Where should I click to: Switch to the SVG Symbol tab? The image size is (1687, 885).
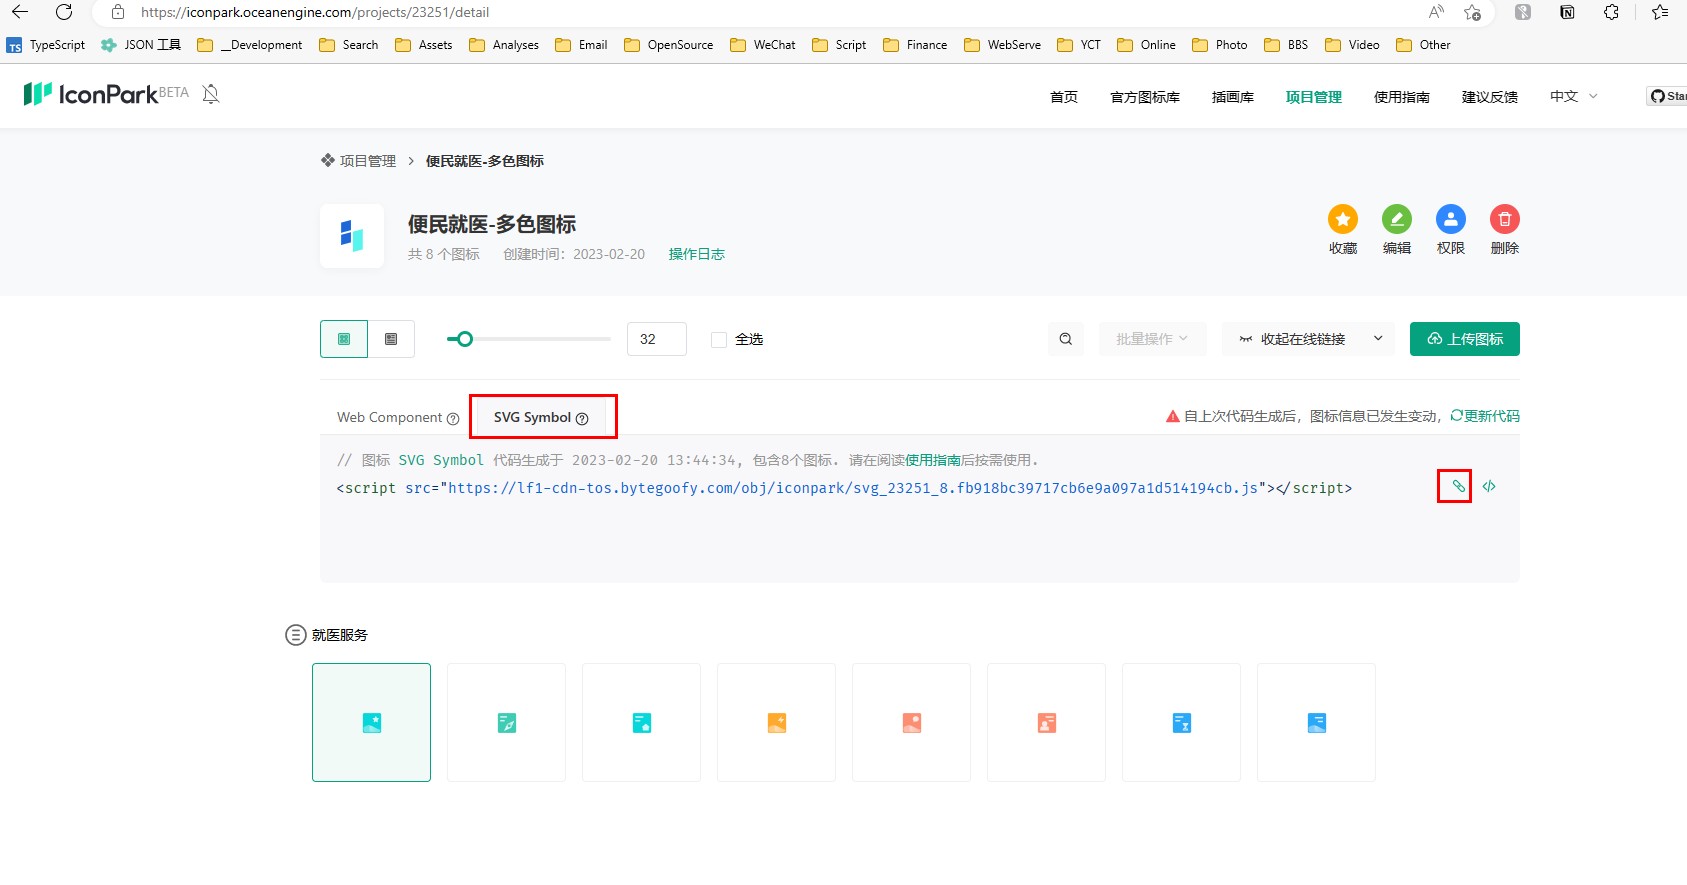(x=541, y=417)
